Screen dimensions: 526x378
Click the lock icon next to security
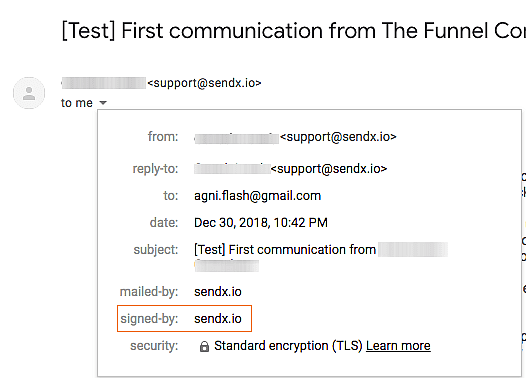coord(204,346)
